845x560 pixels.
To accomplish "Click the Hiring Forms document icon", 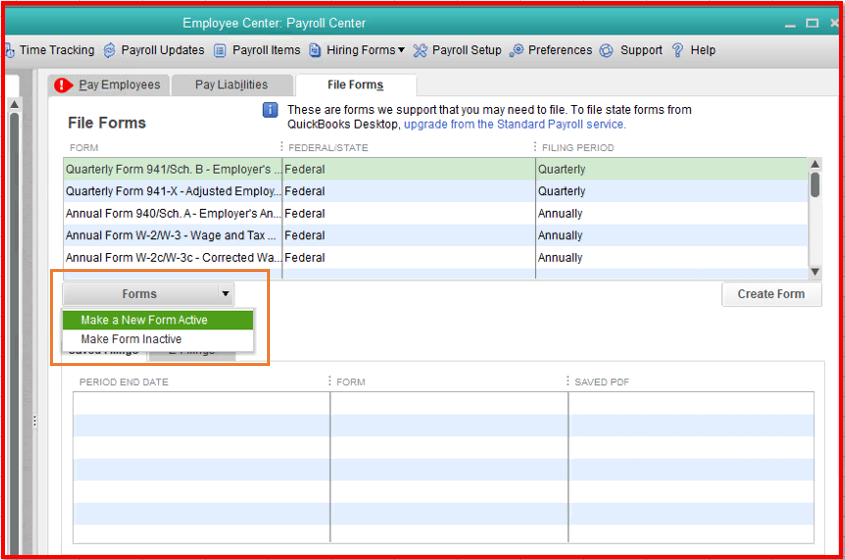I will point(315,50).
